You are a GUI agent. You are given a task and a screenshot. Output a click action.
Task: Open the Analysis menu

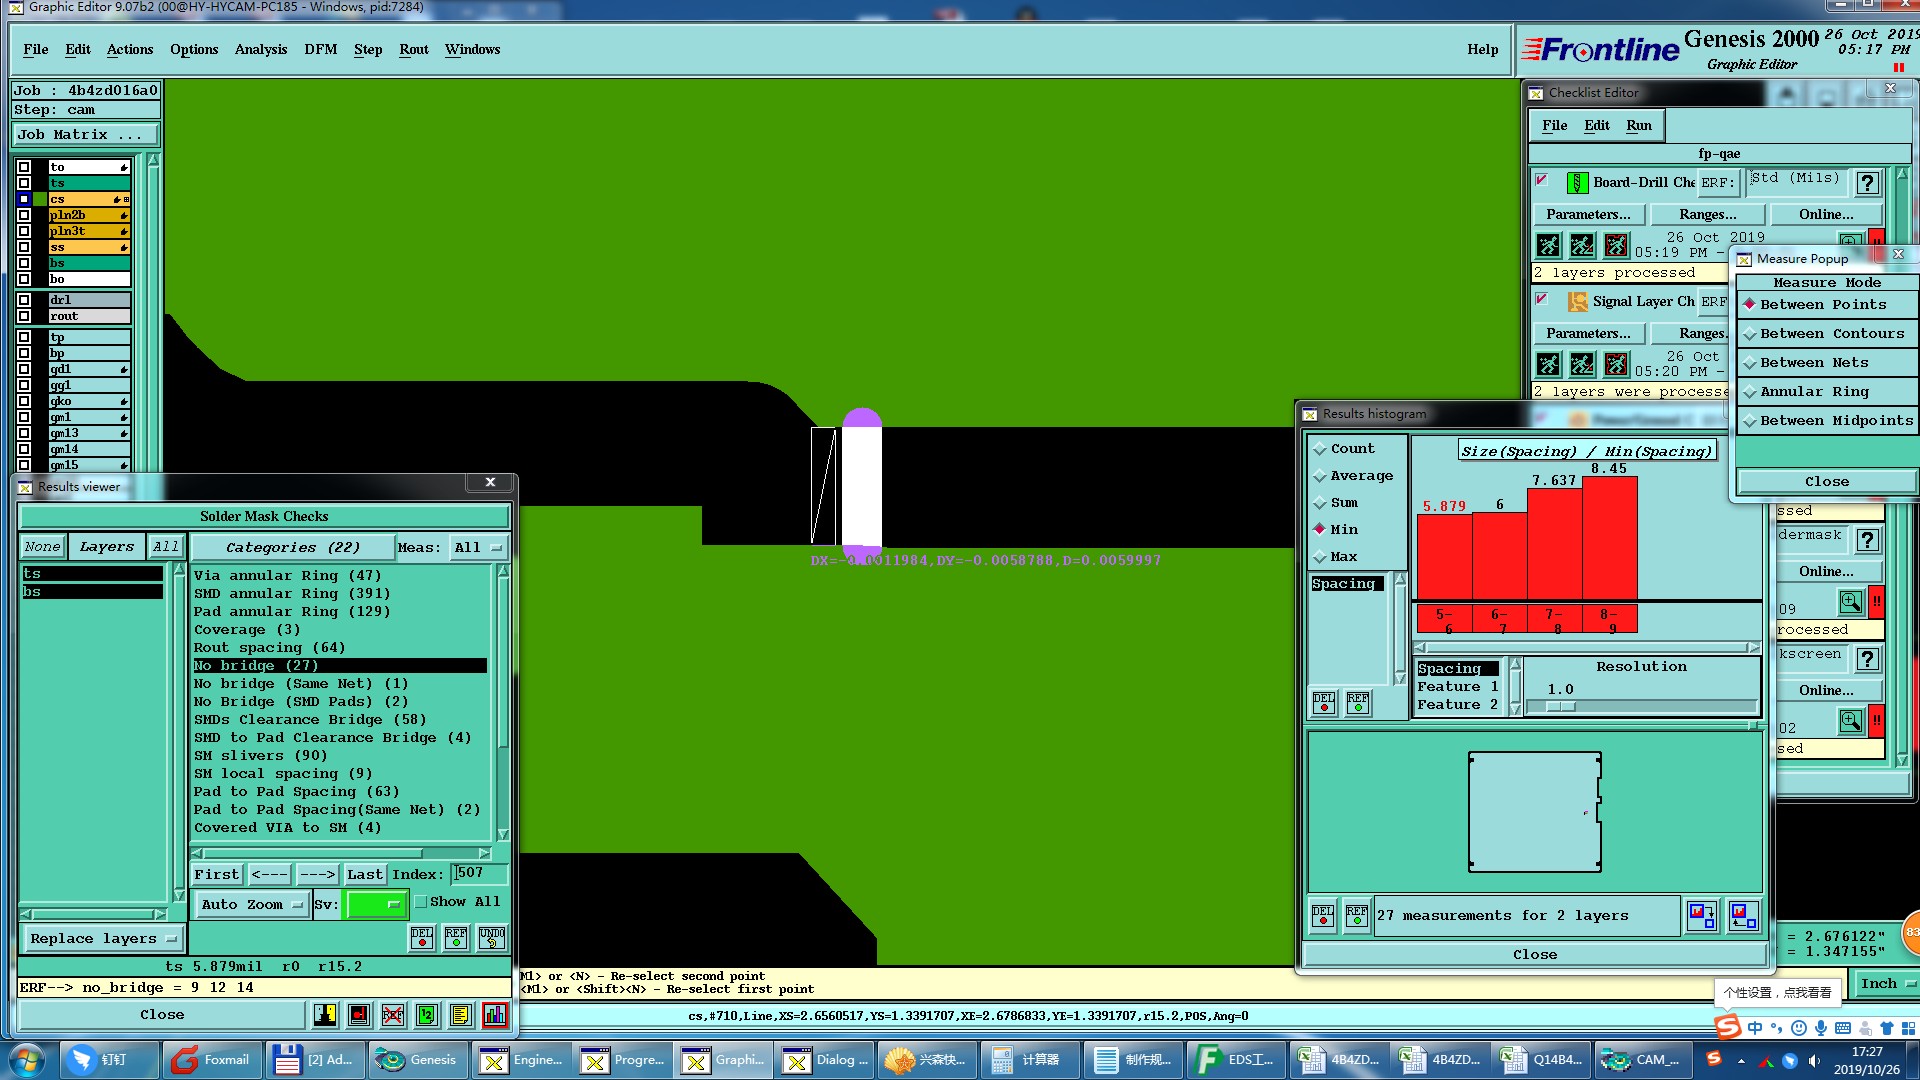pos(261,49)
